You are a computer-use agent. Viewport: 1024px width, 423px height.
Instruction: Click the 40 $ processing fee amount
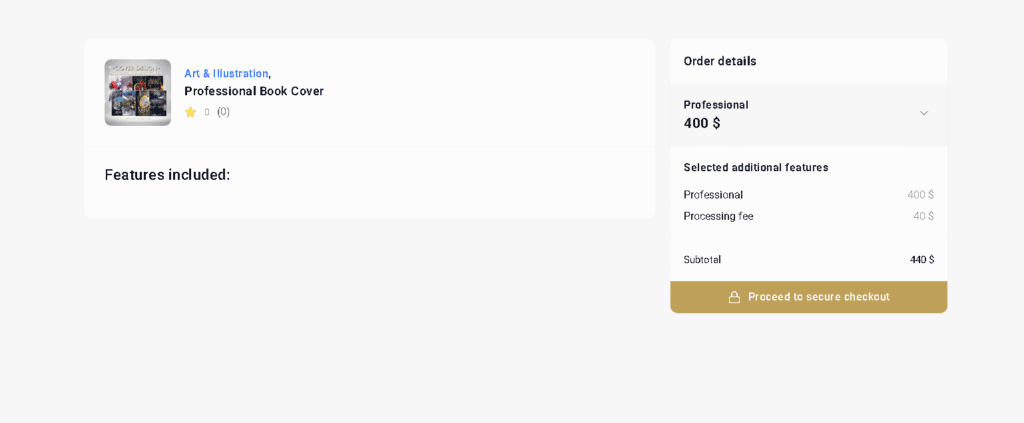tap(923, 216)
